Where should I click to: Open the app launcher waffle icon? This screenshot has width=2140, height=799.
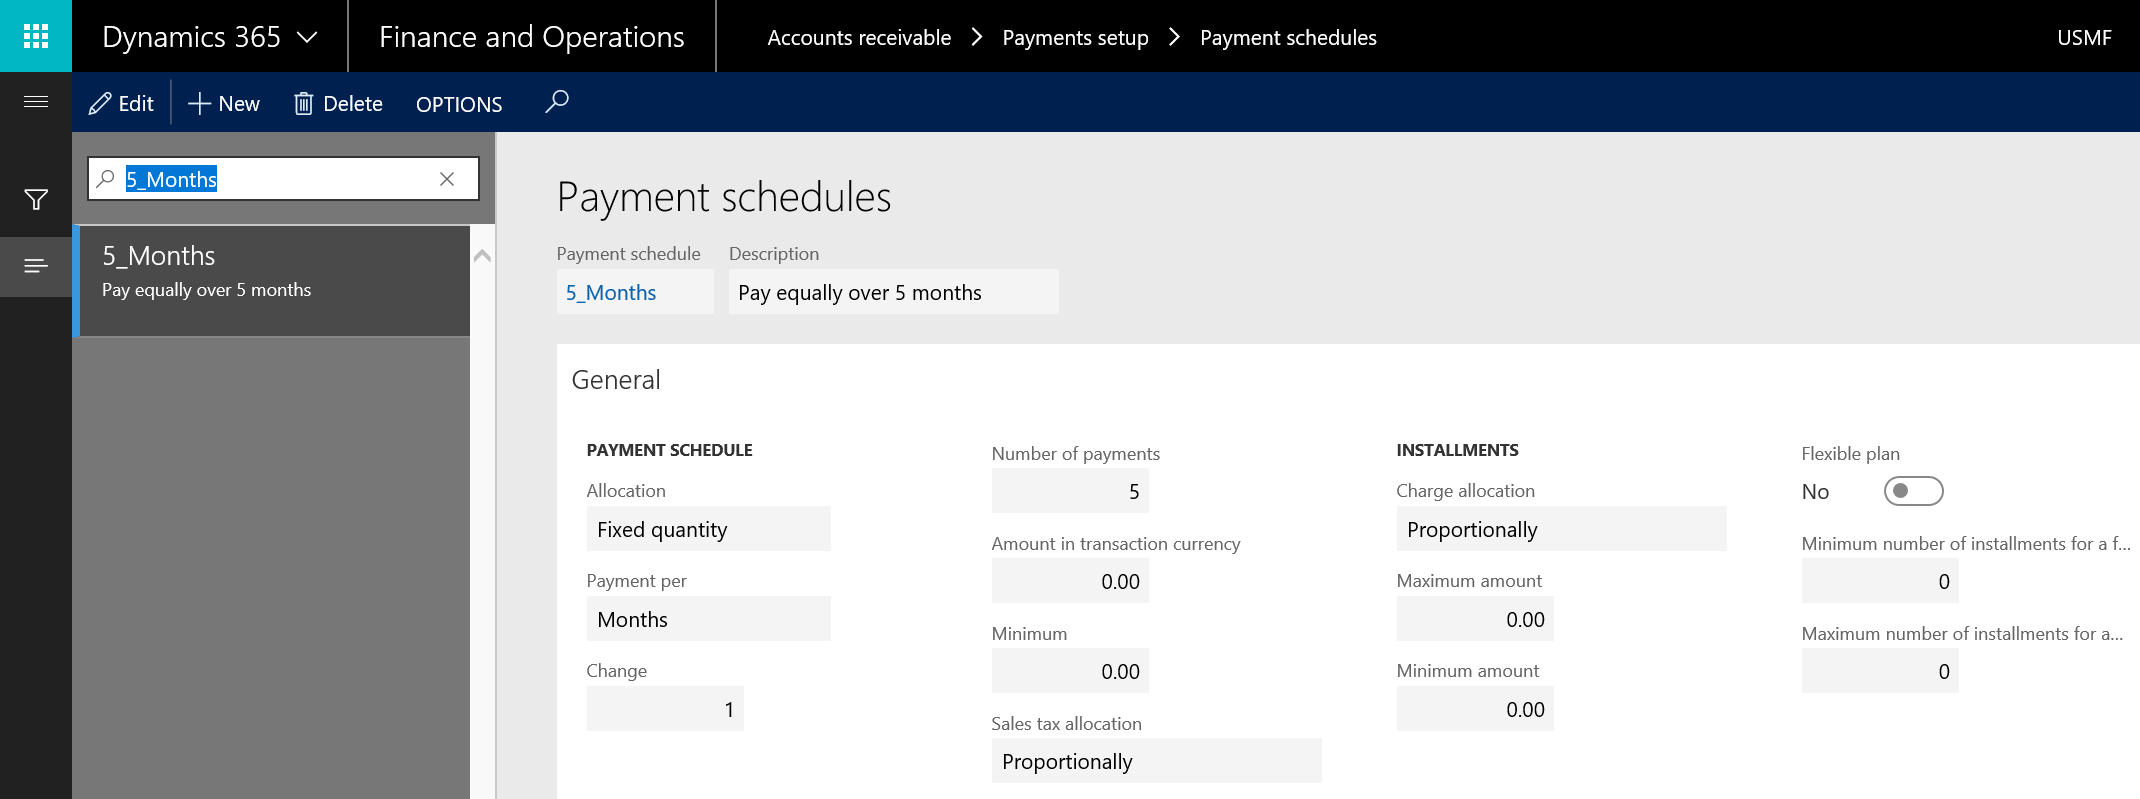click(36, 36)
